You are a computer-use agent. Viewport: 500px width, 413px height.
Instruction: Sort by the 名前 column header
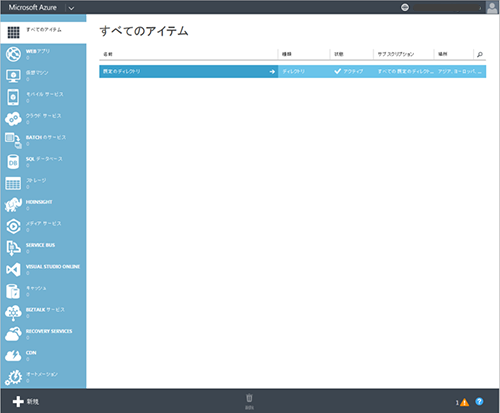click(108, 54)
